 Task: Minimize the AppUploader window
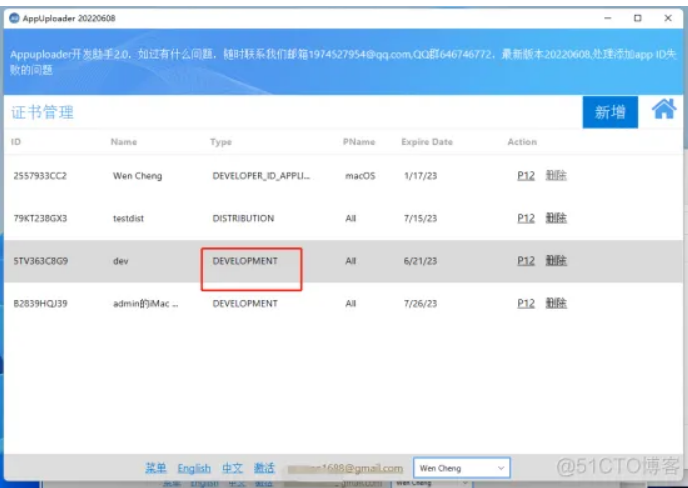[x=608, y=18]
